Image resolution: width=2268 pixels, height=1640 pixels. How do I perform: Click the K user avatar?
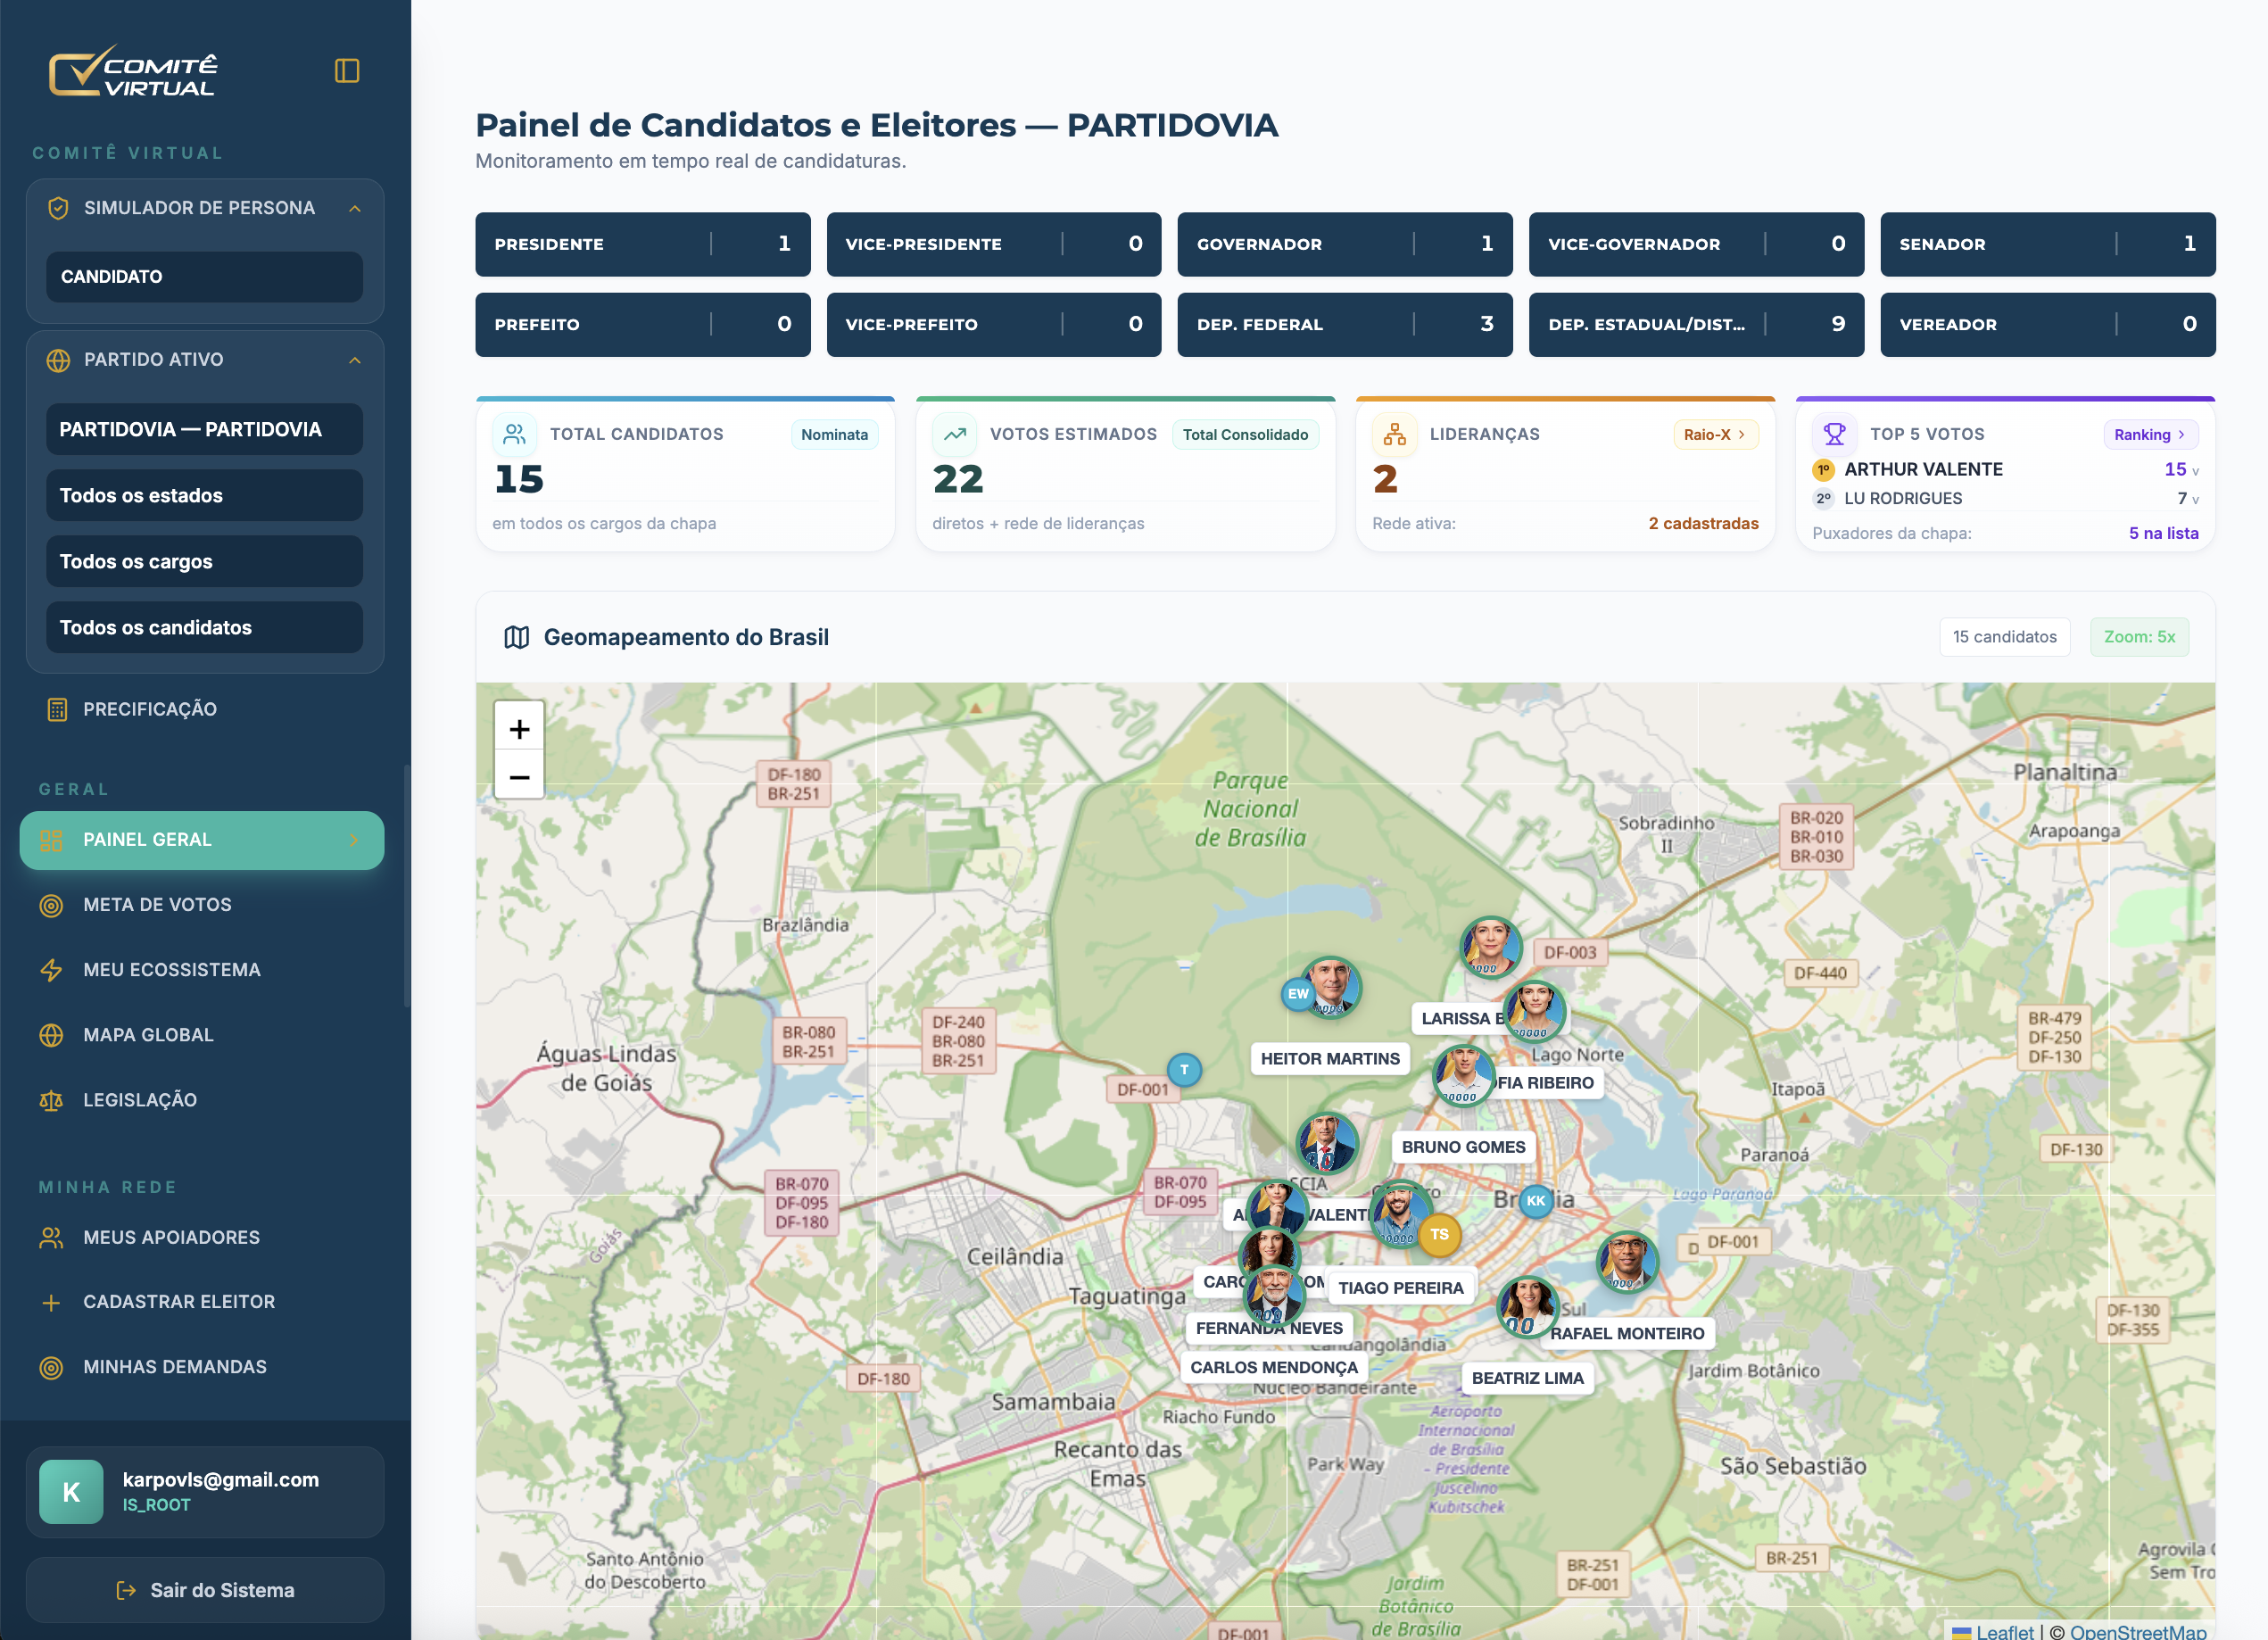coord(71,1492)
